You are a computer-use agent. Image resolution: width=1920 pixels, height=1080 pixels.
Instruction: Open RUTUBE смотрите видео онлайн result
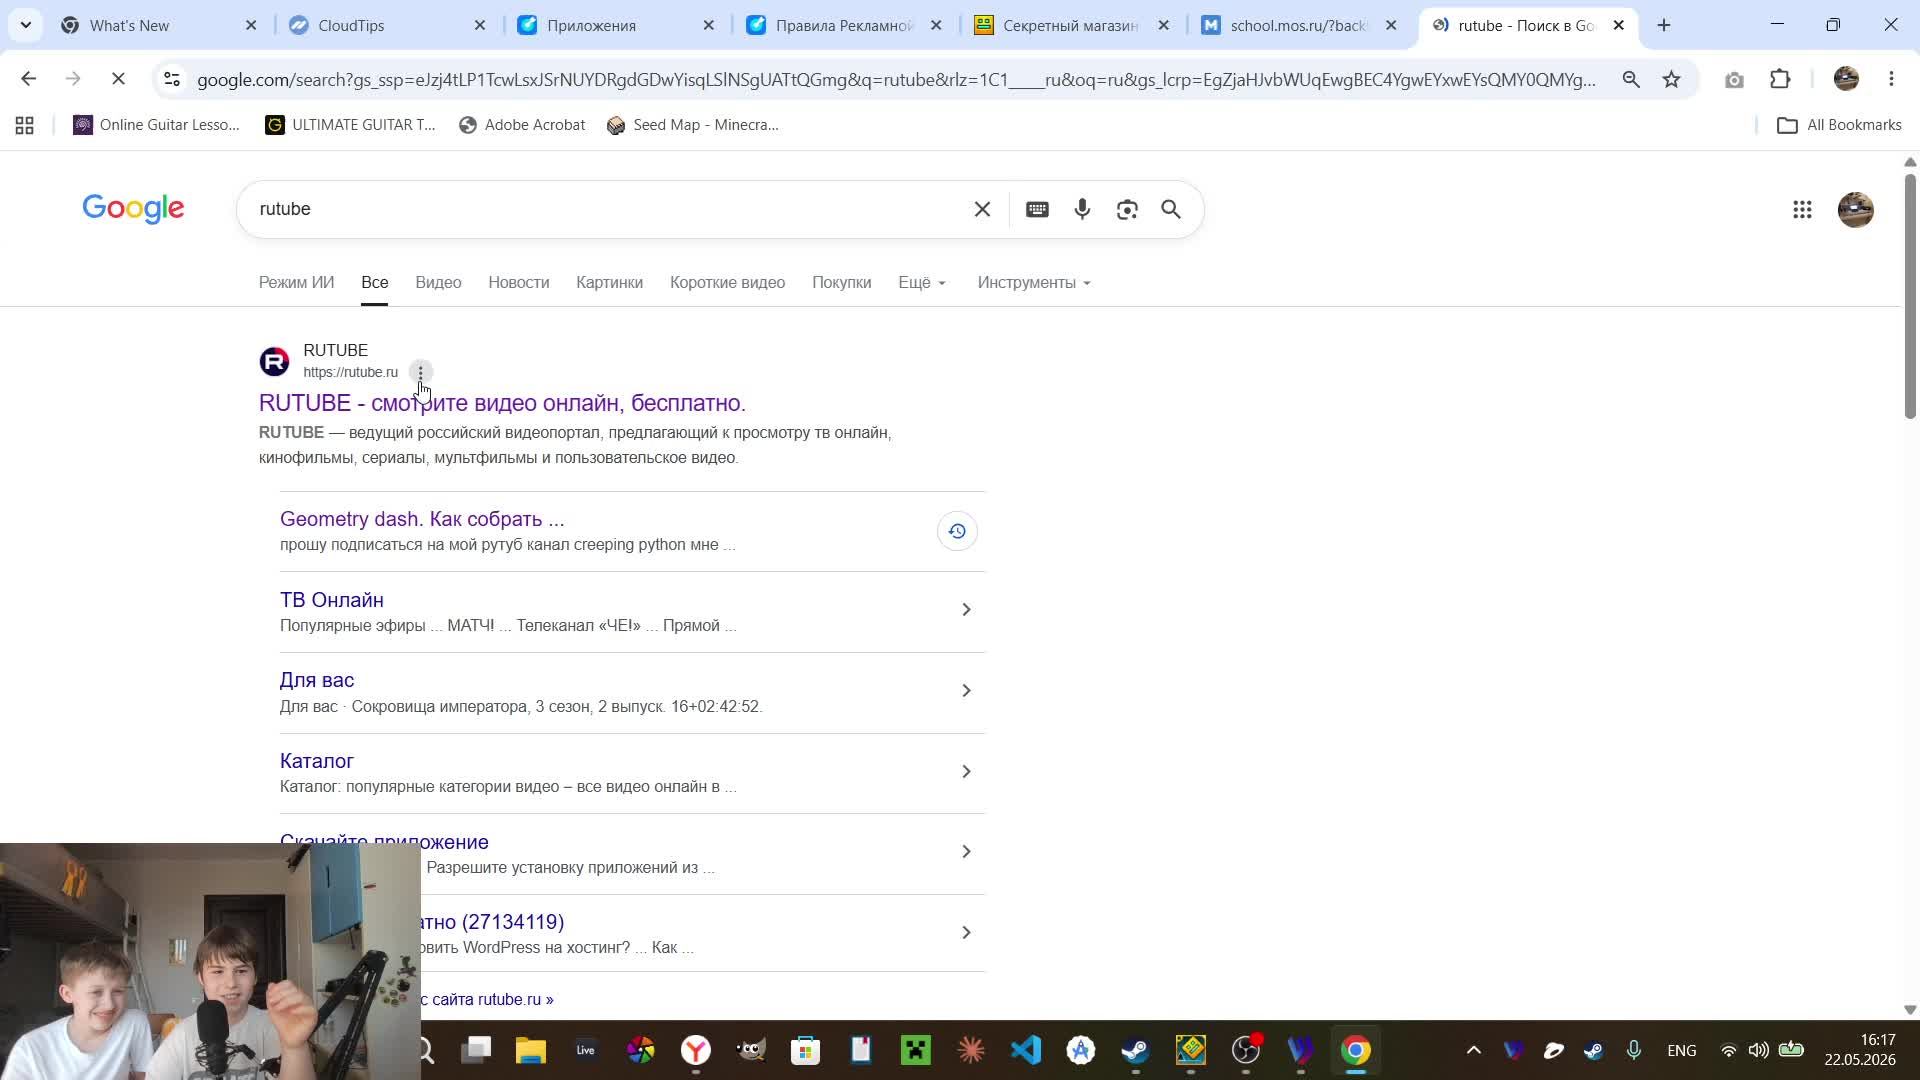[x=502, y=403]
